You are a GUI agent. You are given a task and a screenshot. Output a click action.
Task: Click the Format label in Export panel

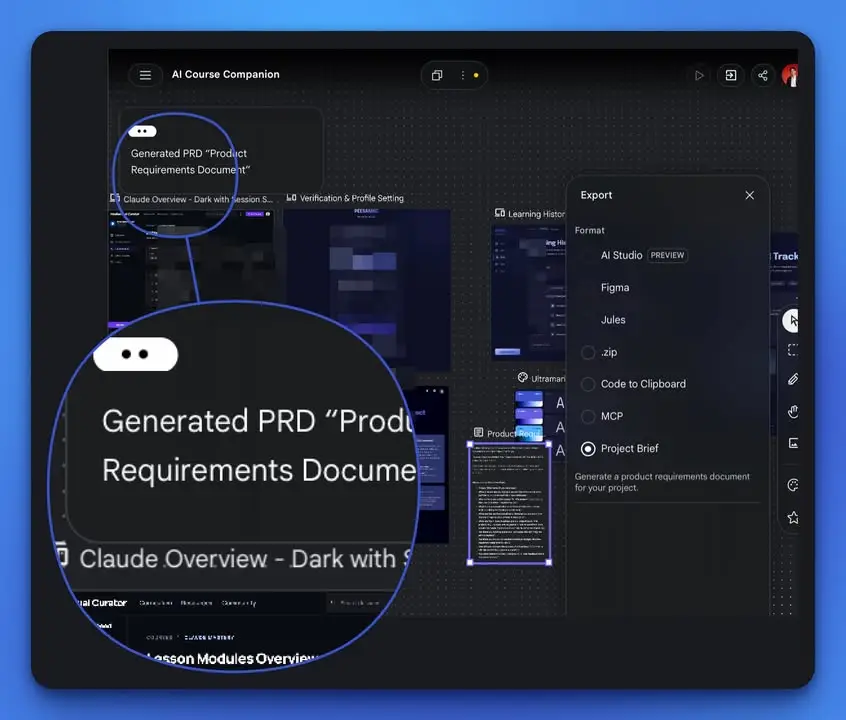pos(589,230)
